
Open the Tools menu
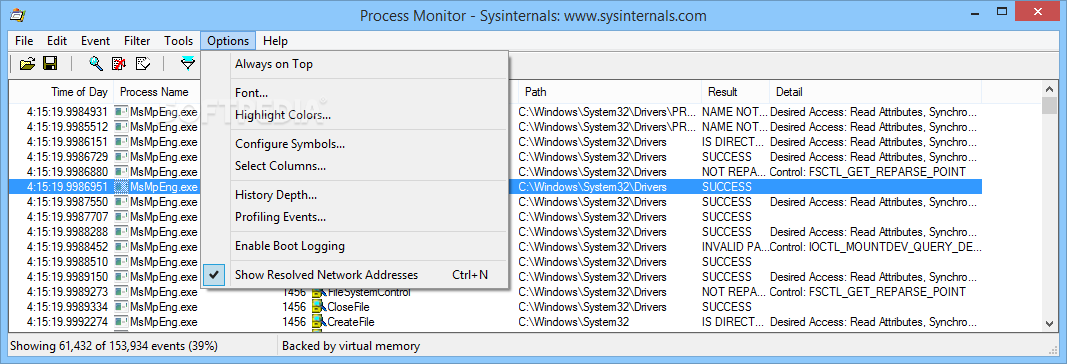(x=178, y=41)
